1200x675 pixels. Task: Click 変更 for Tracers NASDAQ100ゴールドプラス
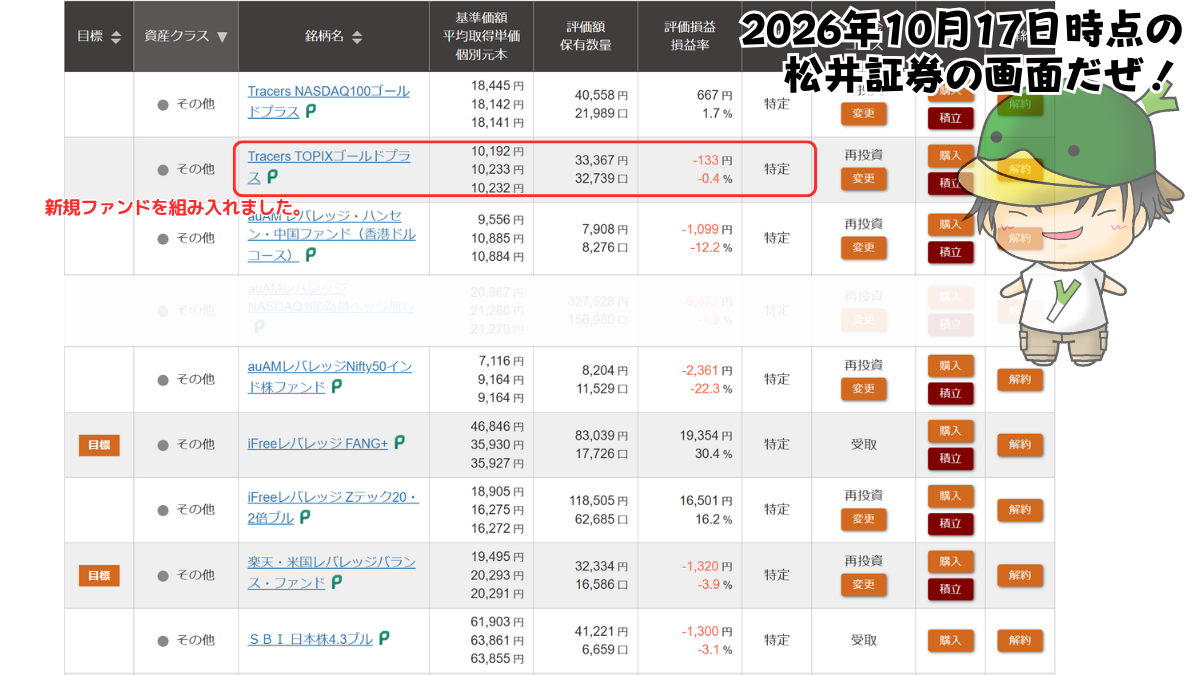tap(864, 113)
